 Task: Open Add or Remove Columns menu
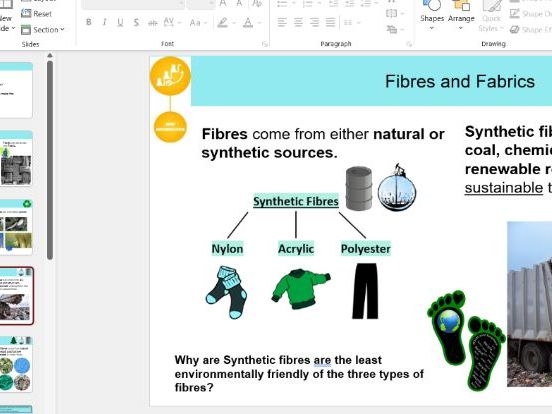click(351, 23)
